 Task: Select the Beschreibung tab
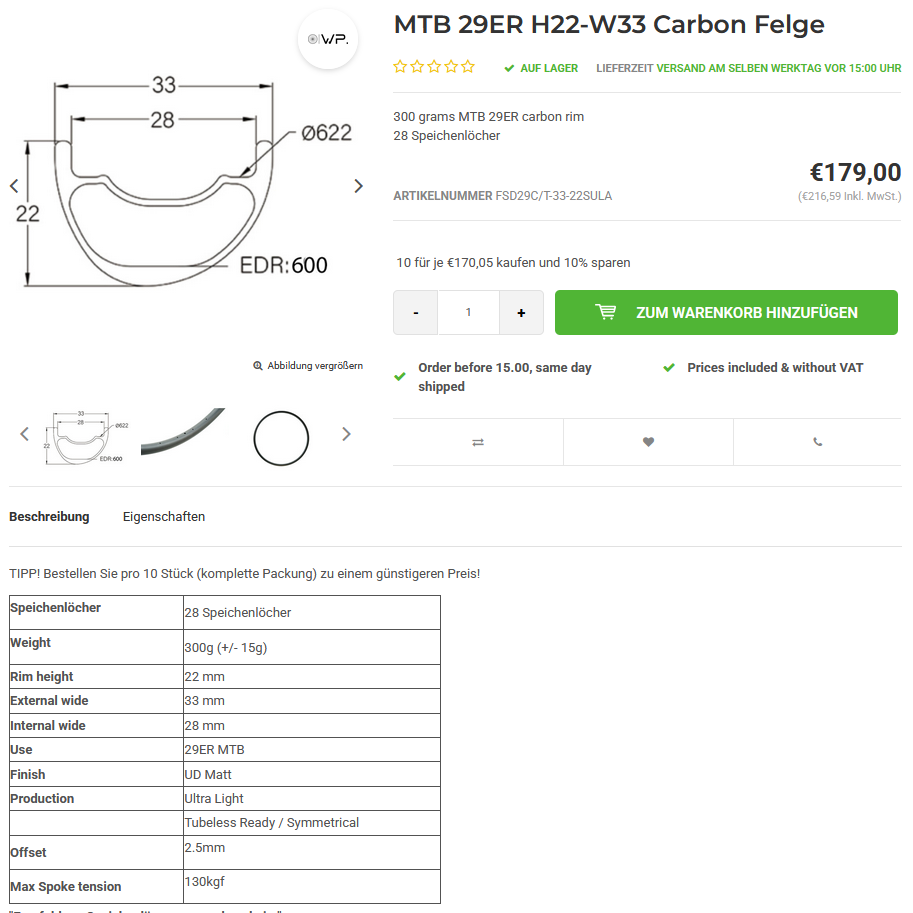[49, 517]
